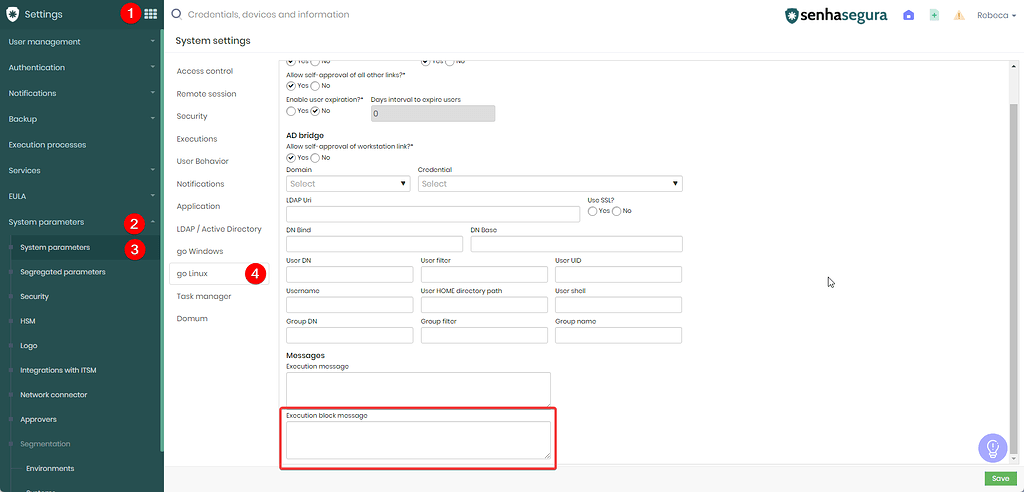Open Access control settings tab
The image size is (1024, 492).
pos(204,71)
